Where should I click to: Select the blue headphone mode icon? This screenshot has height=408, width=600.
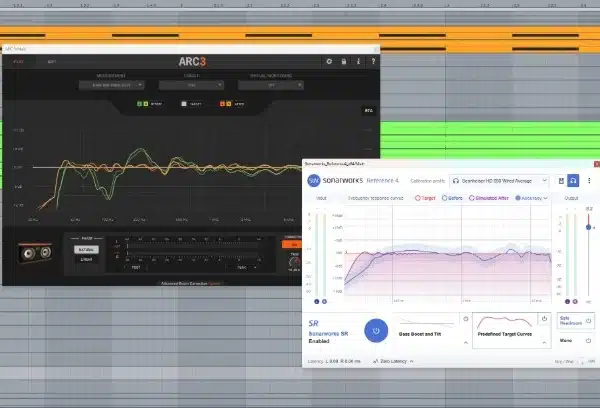pyautogui.click(x=573, y=181)
